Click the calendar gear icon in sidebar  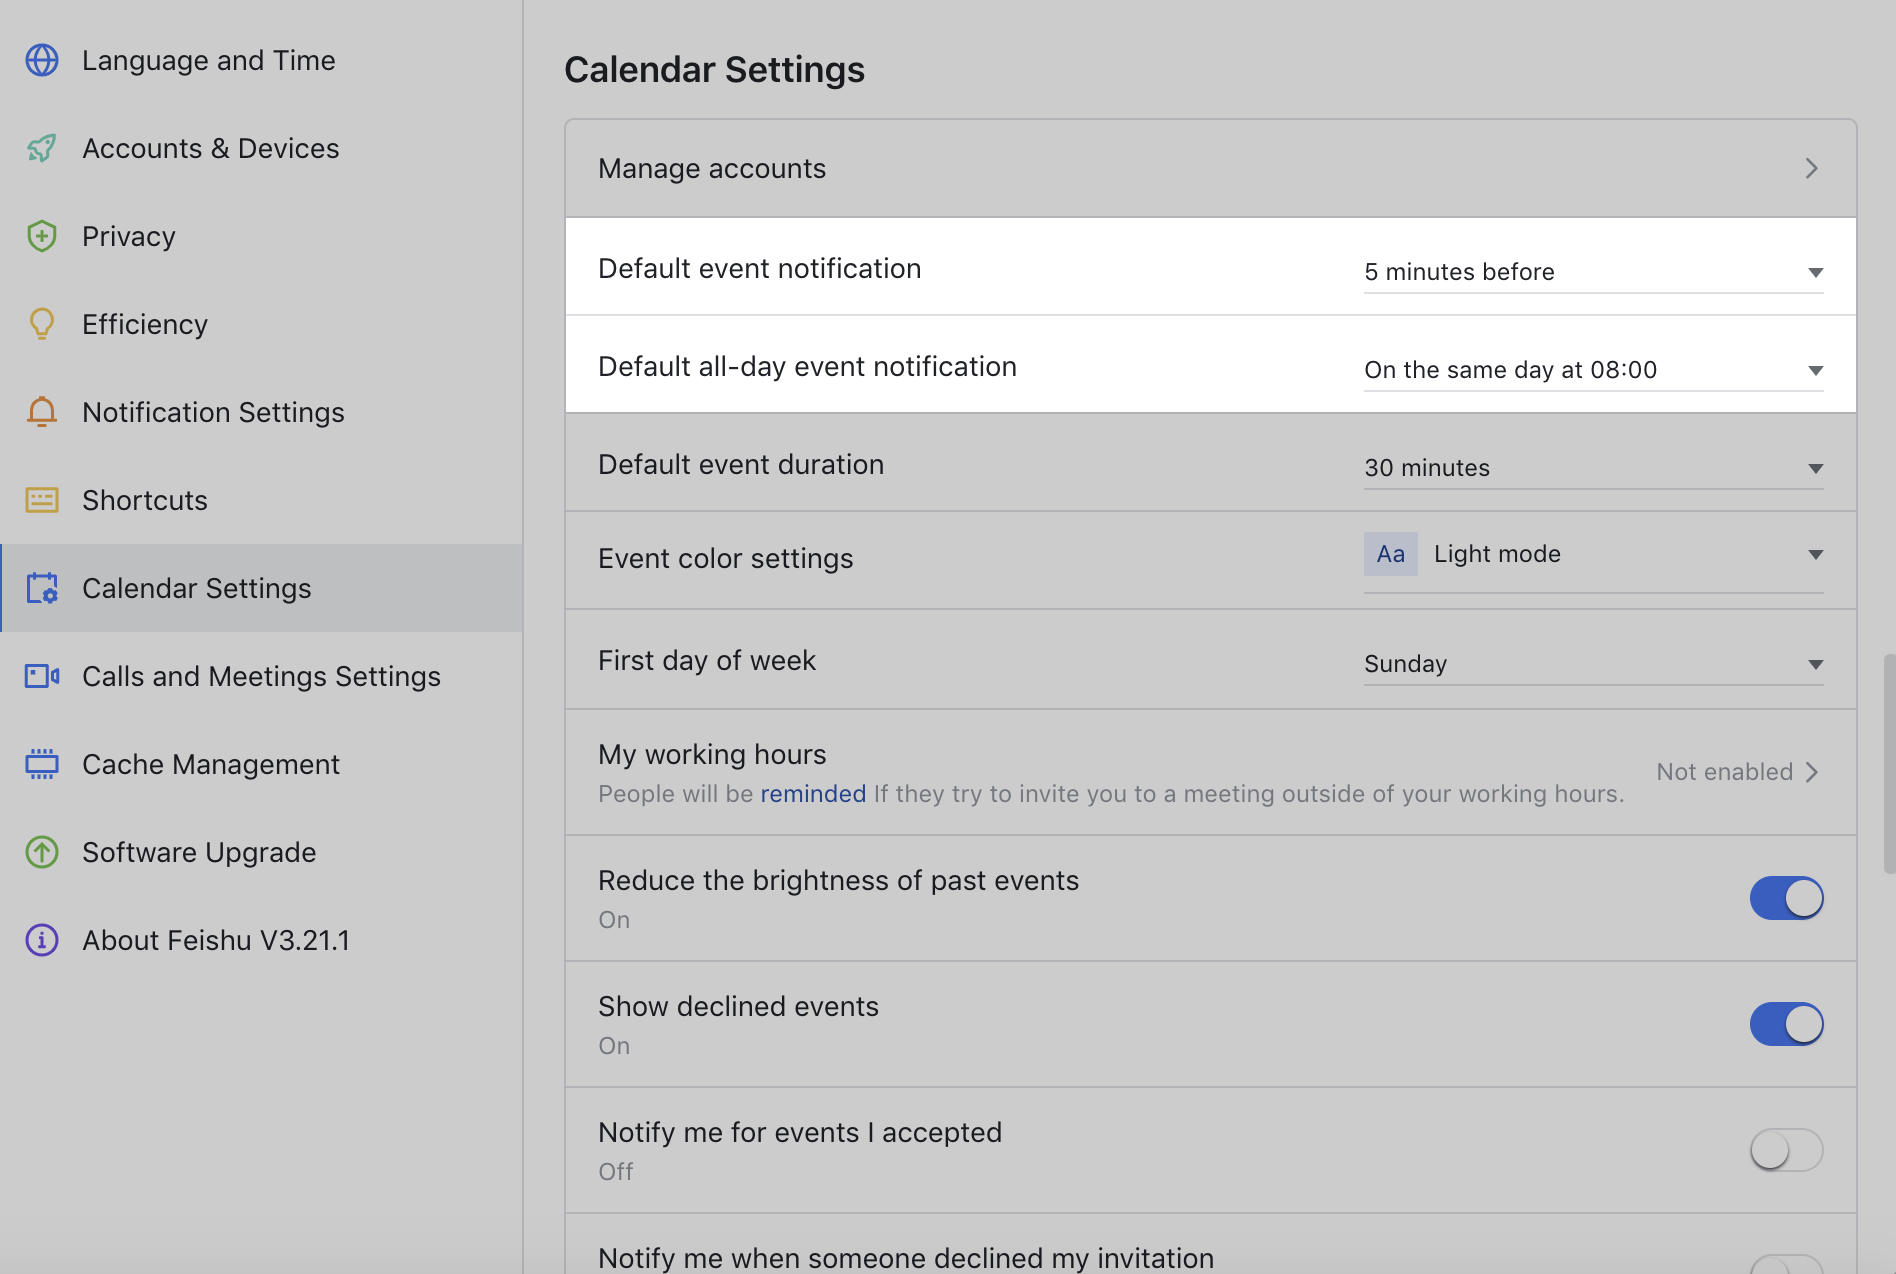(41, 588)
